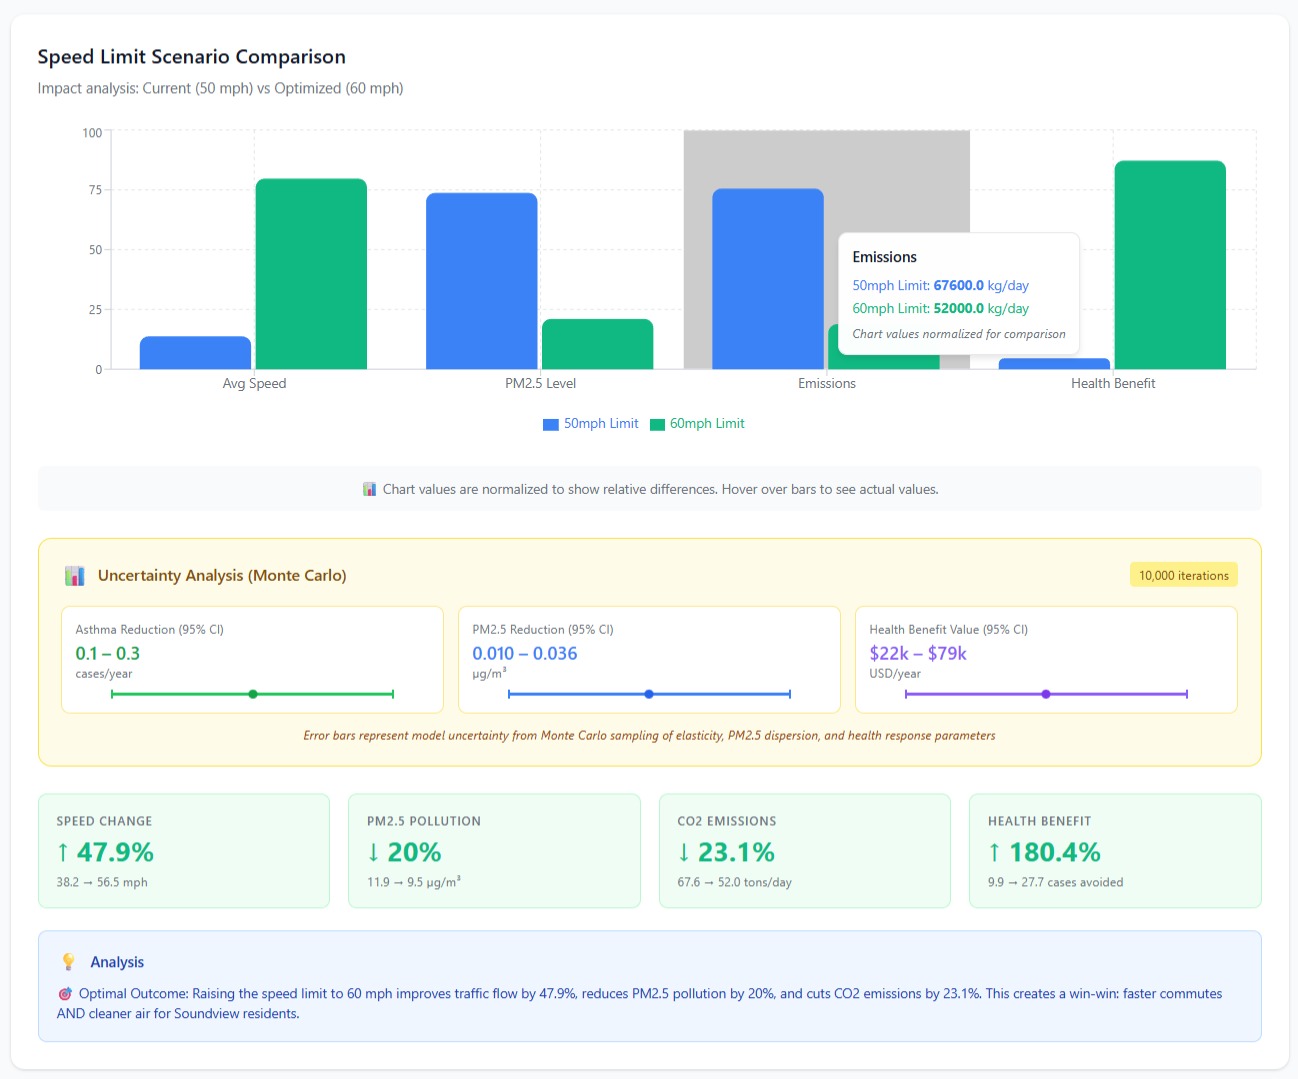
Task: Click the Asthma Reduction 95% CI card
Action: click(252, 659)
